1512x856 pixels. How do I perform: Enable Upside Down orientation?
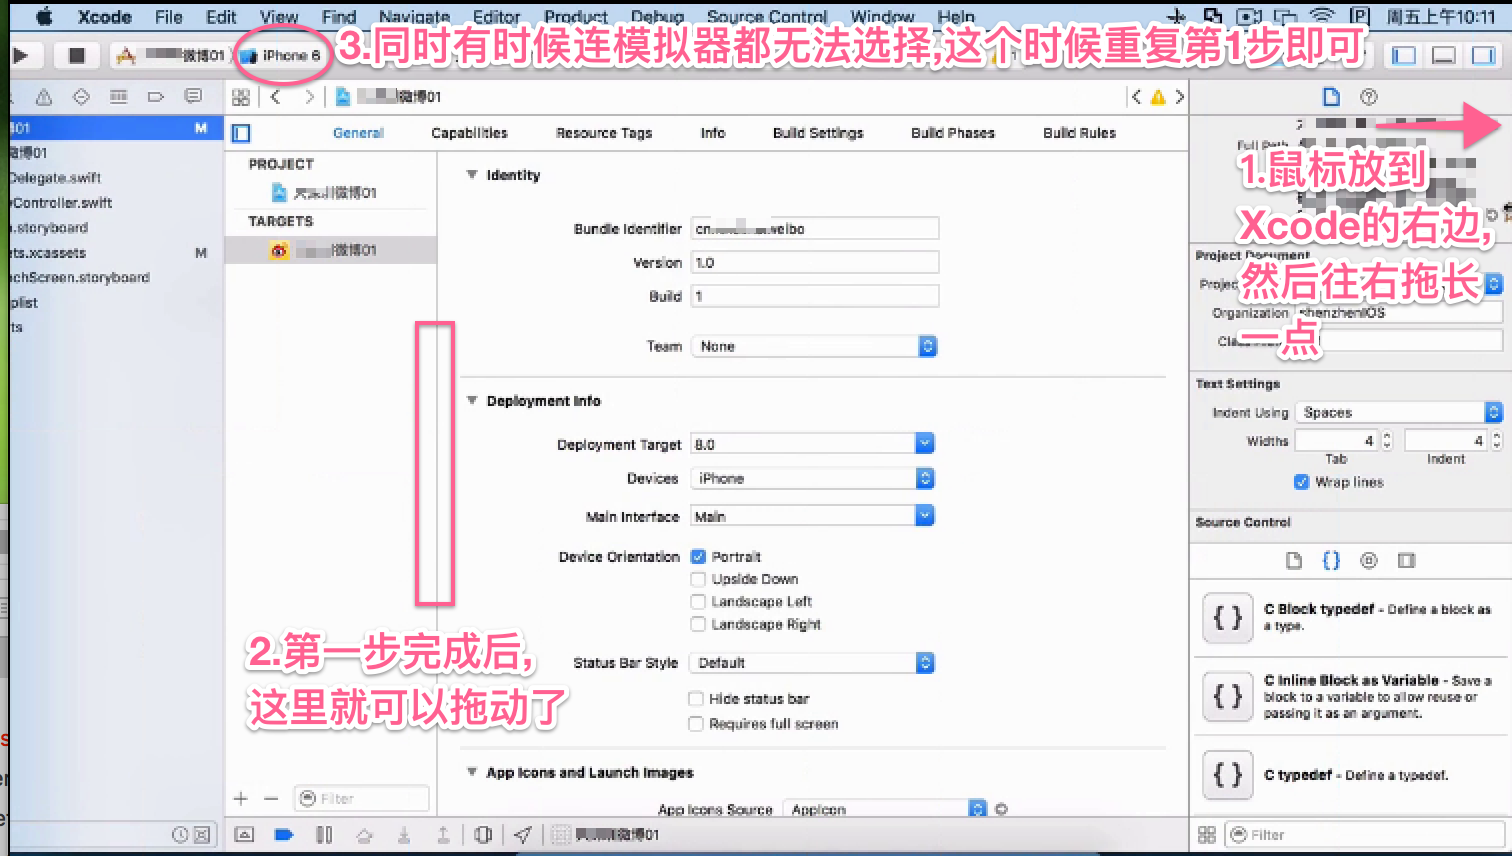tap(698, 579)
